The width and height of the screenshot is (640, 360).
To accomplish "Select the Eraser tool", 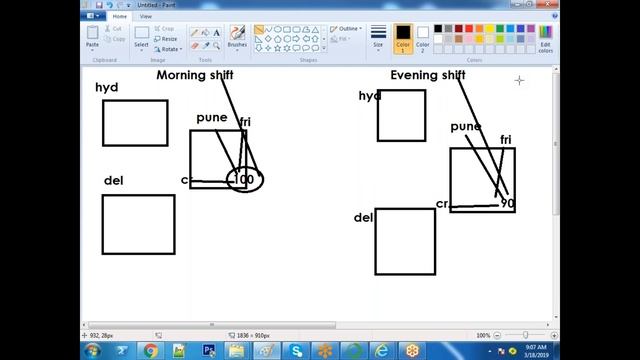I will 195,45.
